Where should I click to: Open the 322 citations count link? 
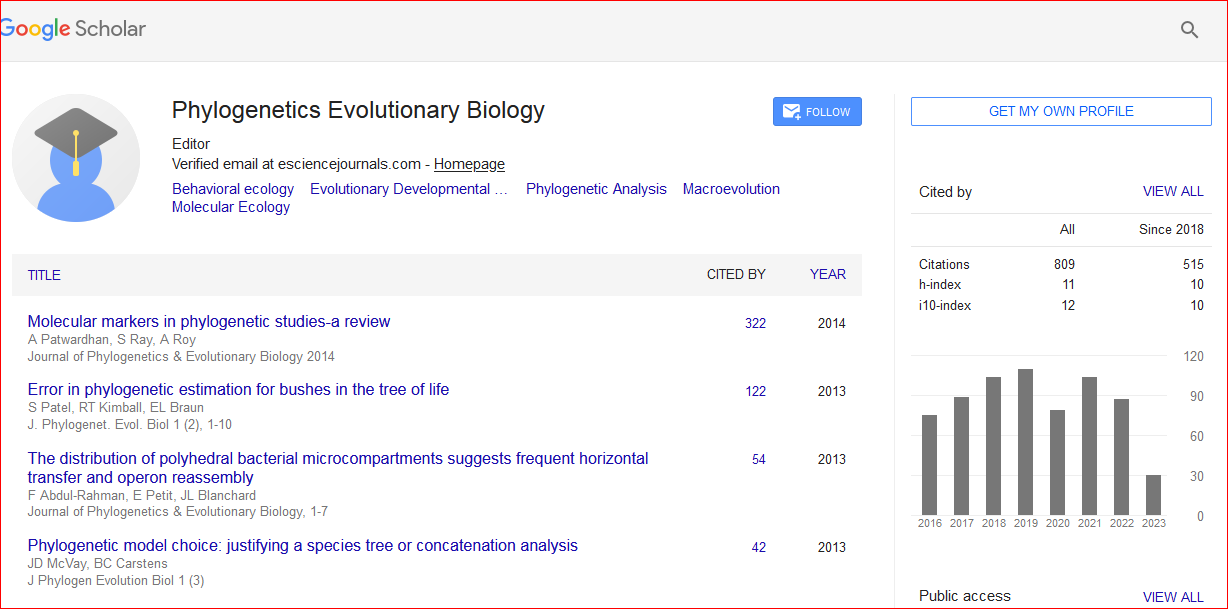pos(755,323)
